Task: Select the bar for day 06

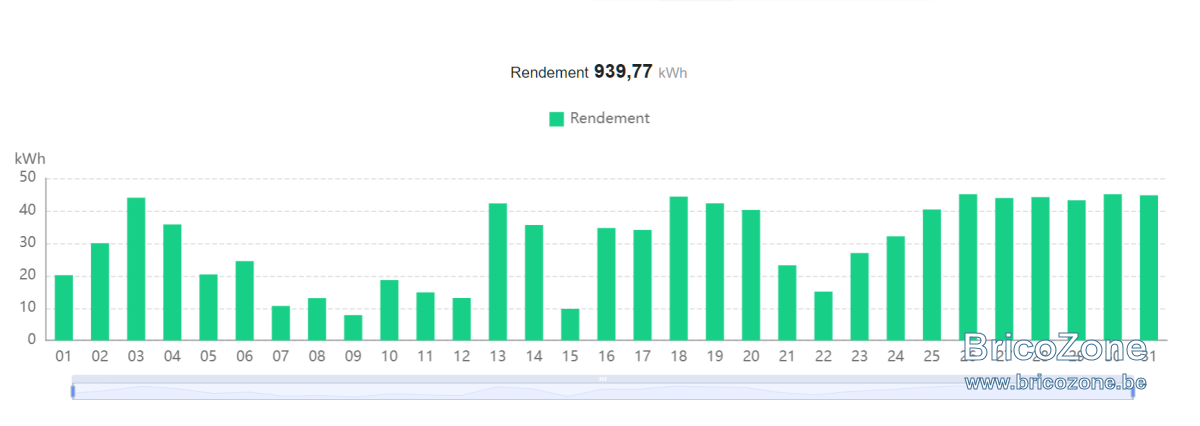Action: (245, 301)
